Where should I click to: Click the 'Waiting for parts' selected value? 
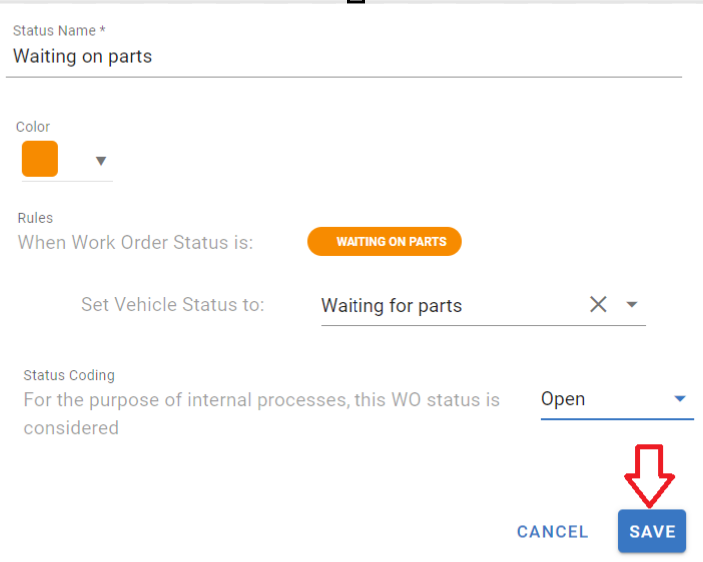tap(391, 306)
